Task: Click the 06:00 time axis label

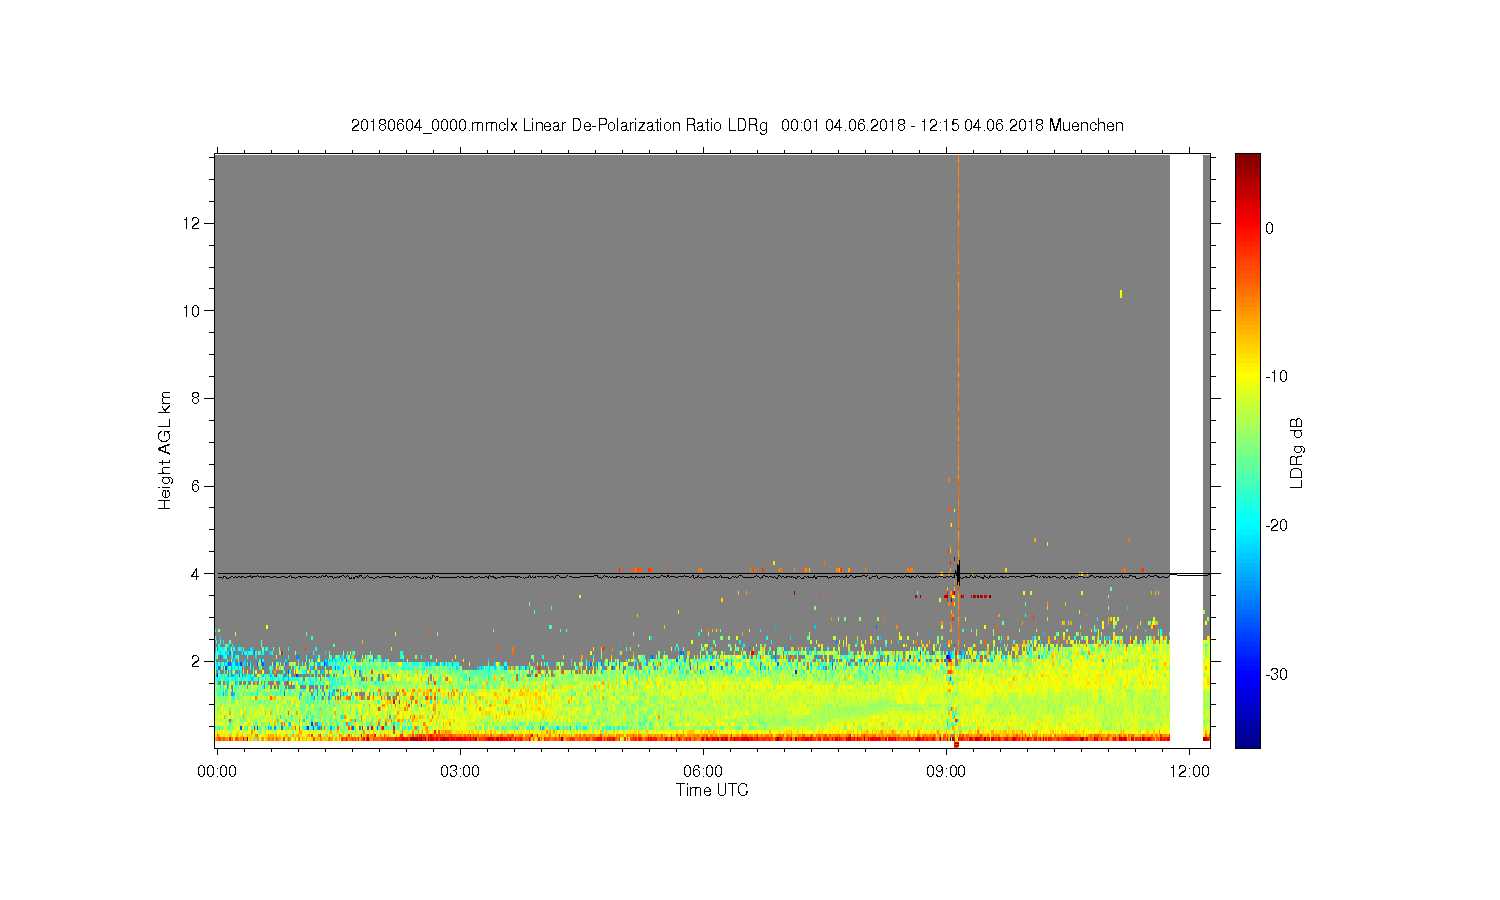Action: tap(703, 772)
